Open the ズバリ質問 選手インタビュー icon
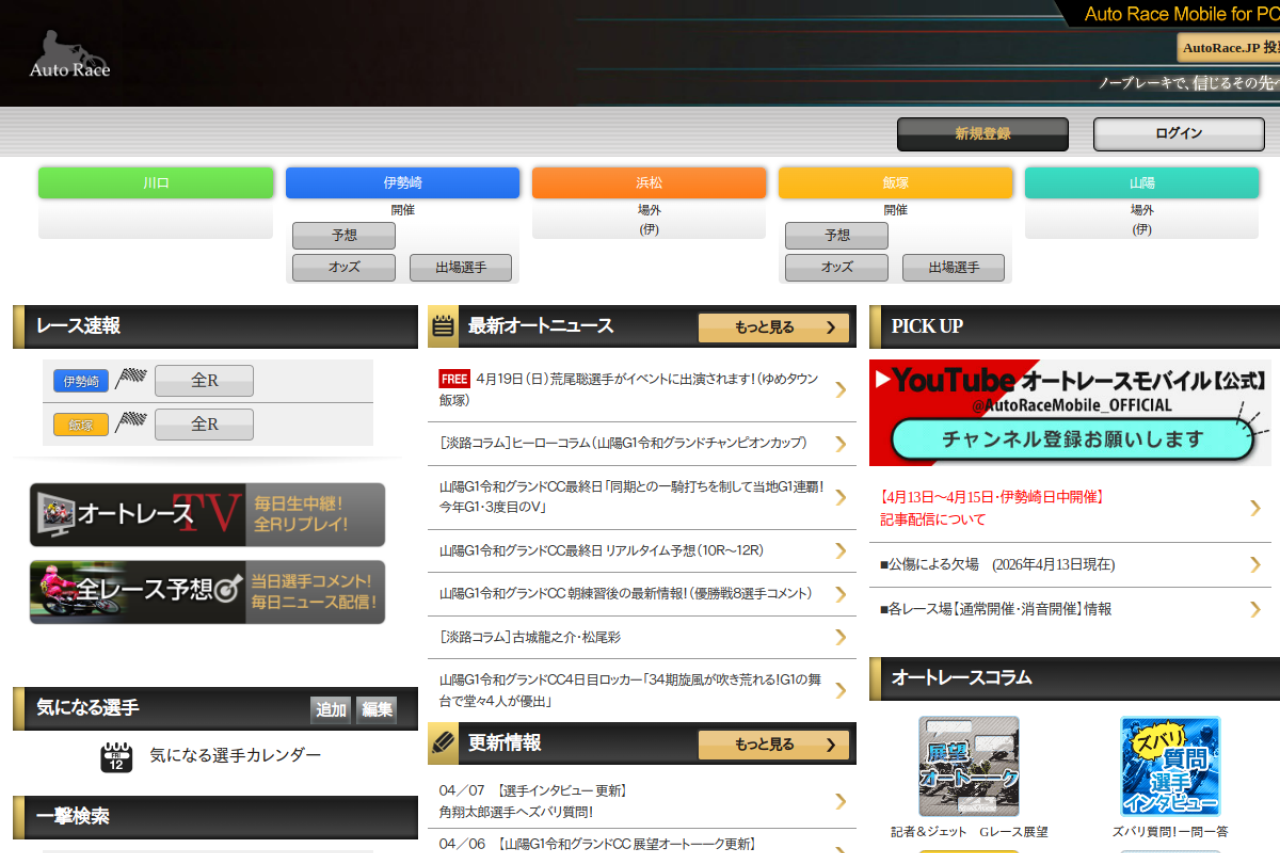Screen dimensions: 1280x853 (x=1169, y=766)
